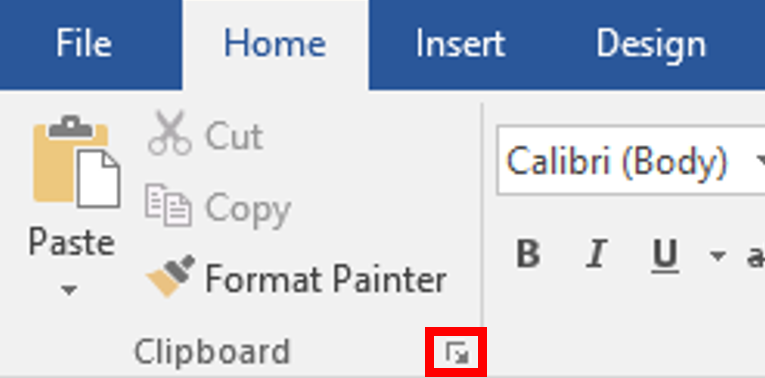Expand Paste options arrow below Paste
This screenshot has width=765, height=378.
pyautogui.click(x=69, y=290)
